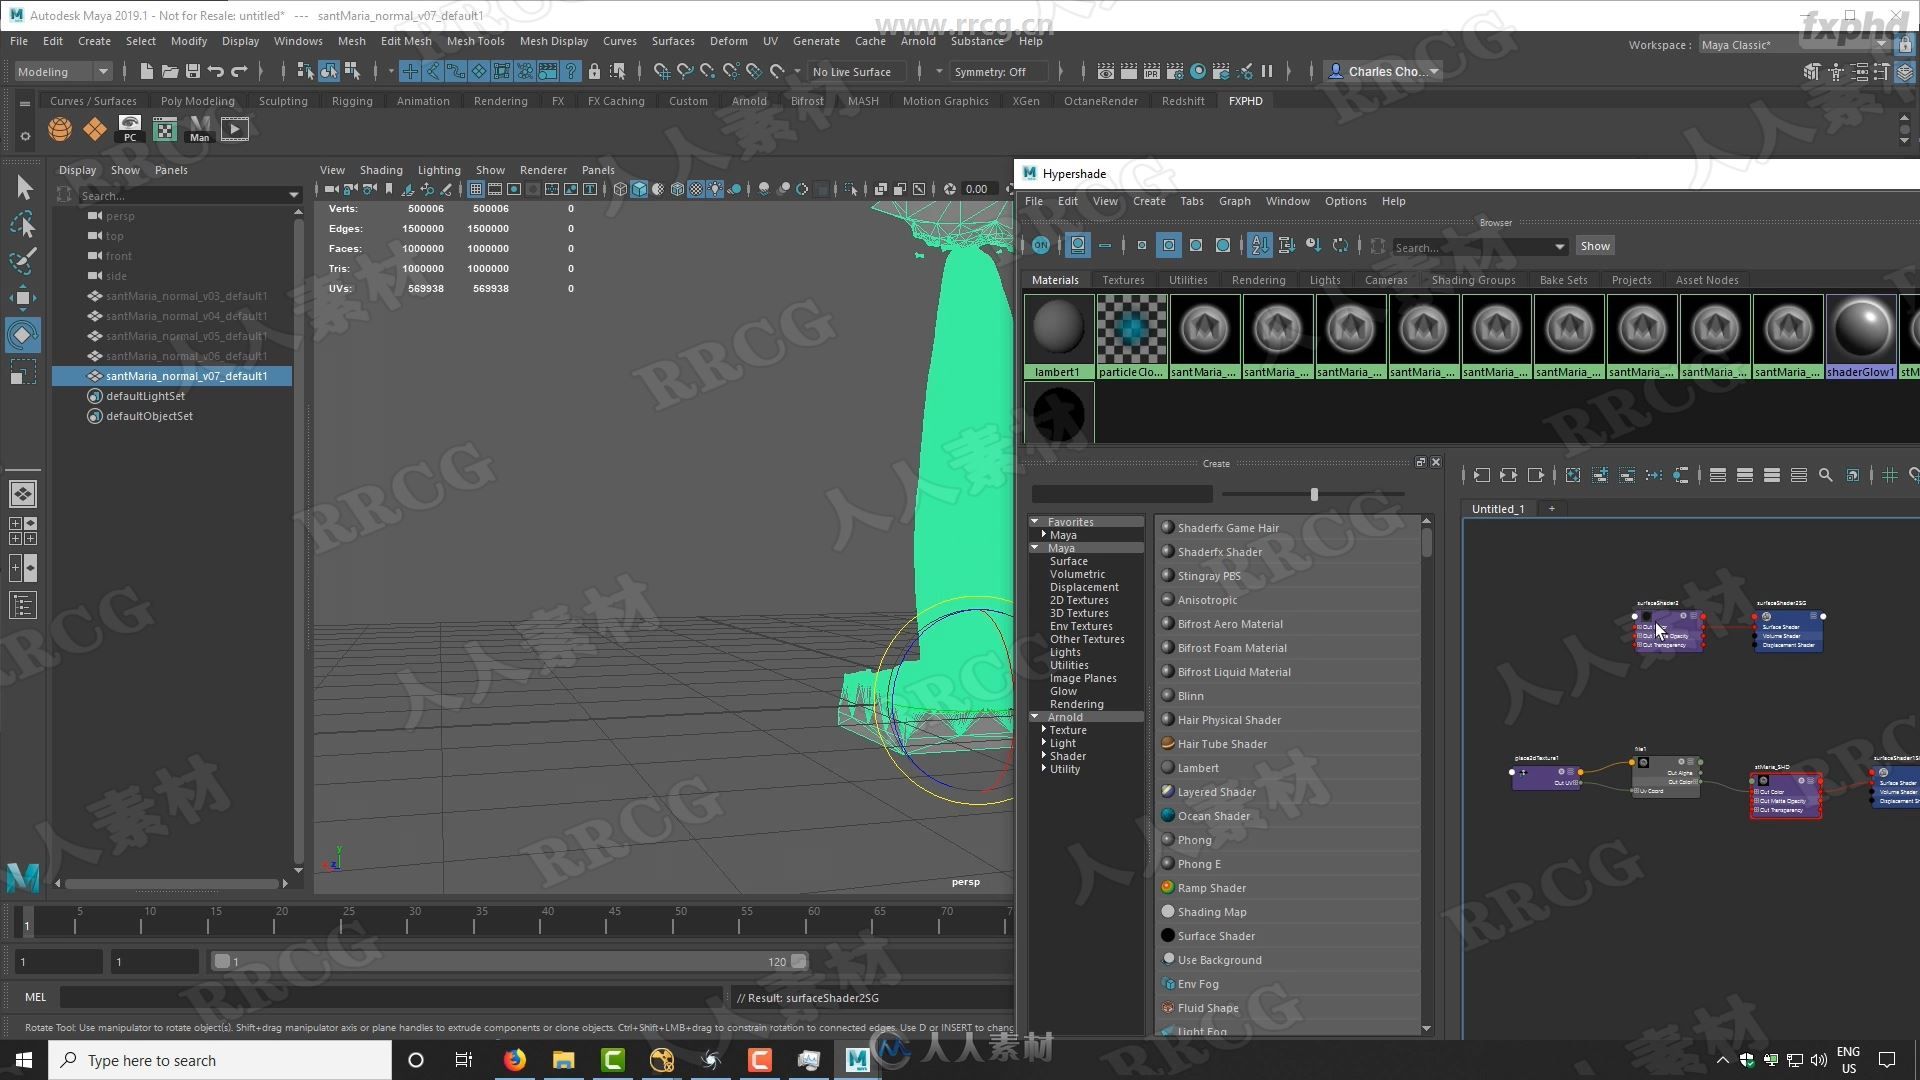
Task: Click No Live Surface field
Action: [857, 71]
